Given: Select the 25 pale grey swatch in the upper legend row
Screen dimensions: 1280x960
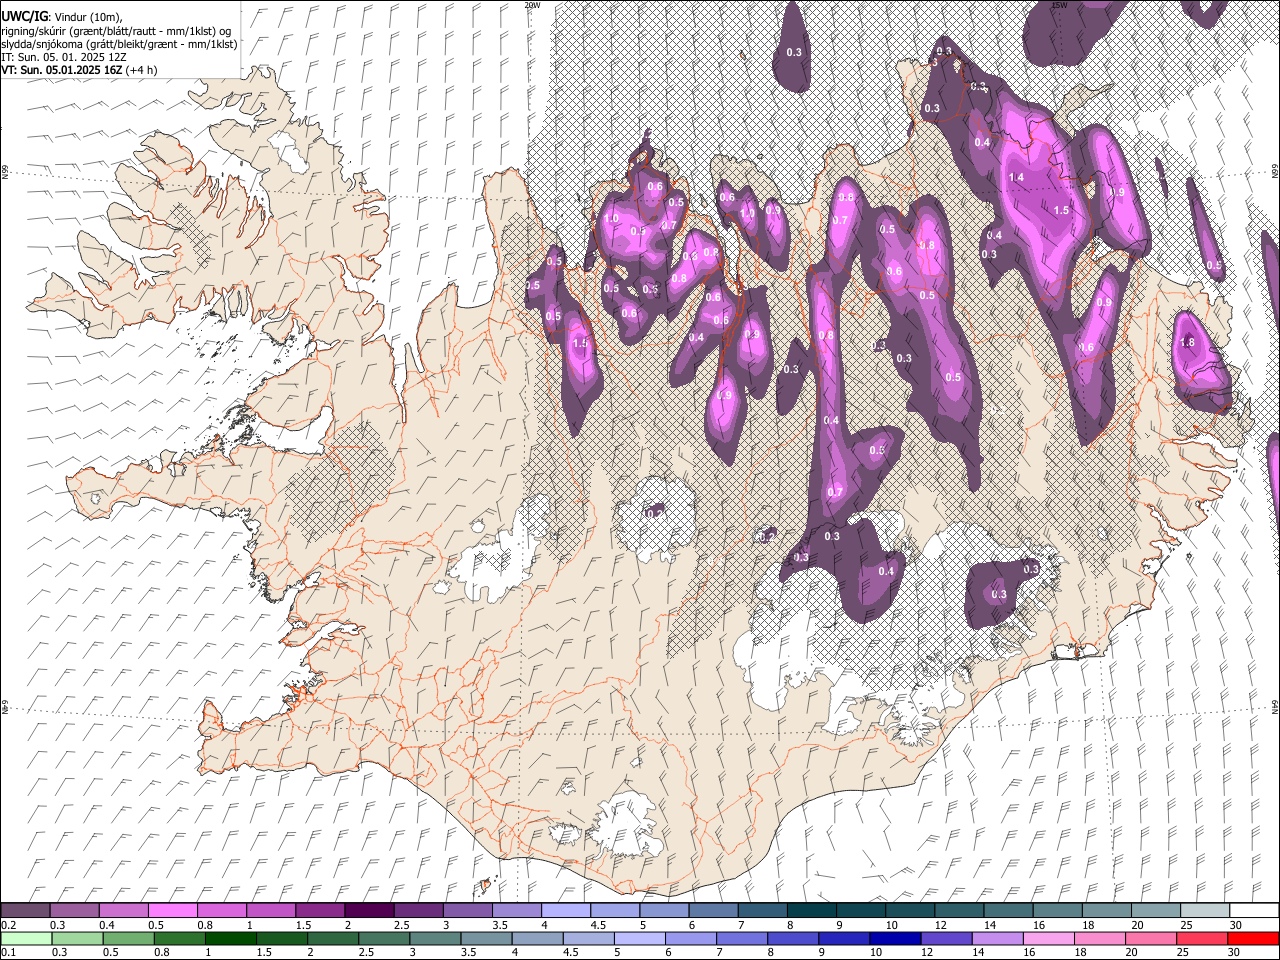Looking at the screenshot, I should [x=1205, y=910].
